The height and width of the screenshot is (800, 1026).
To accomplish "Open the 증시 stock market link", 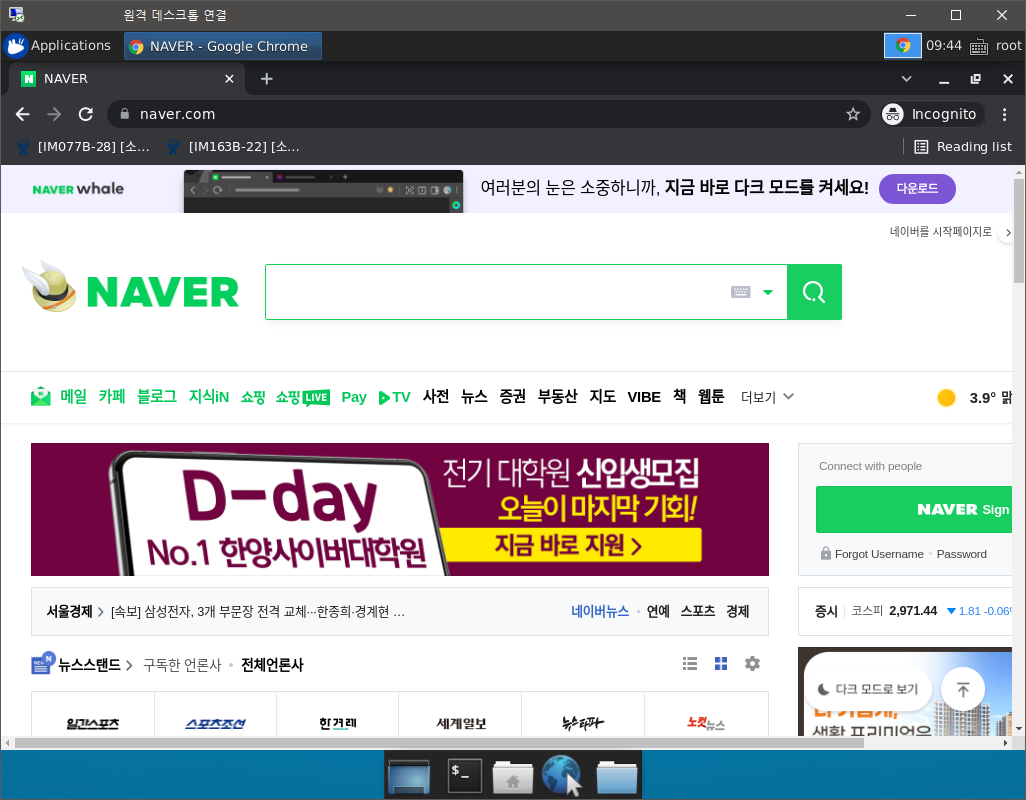I will (x=826, y=611).
